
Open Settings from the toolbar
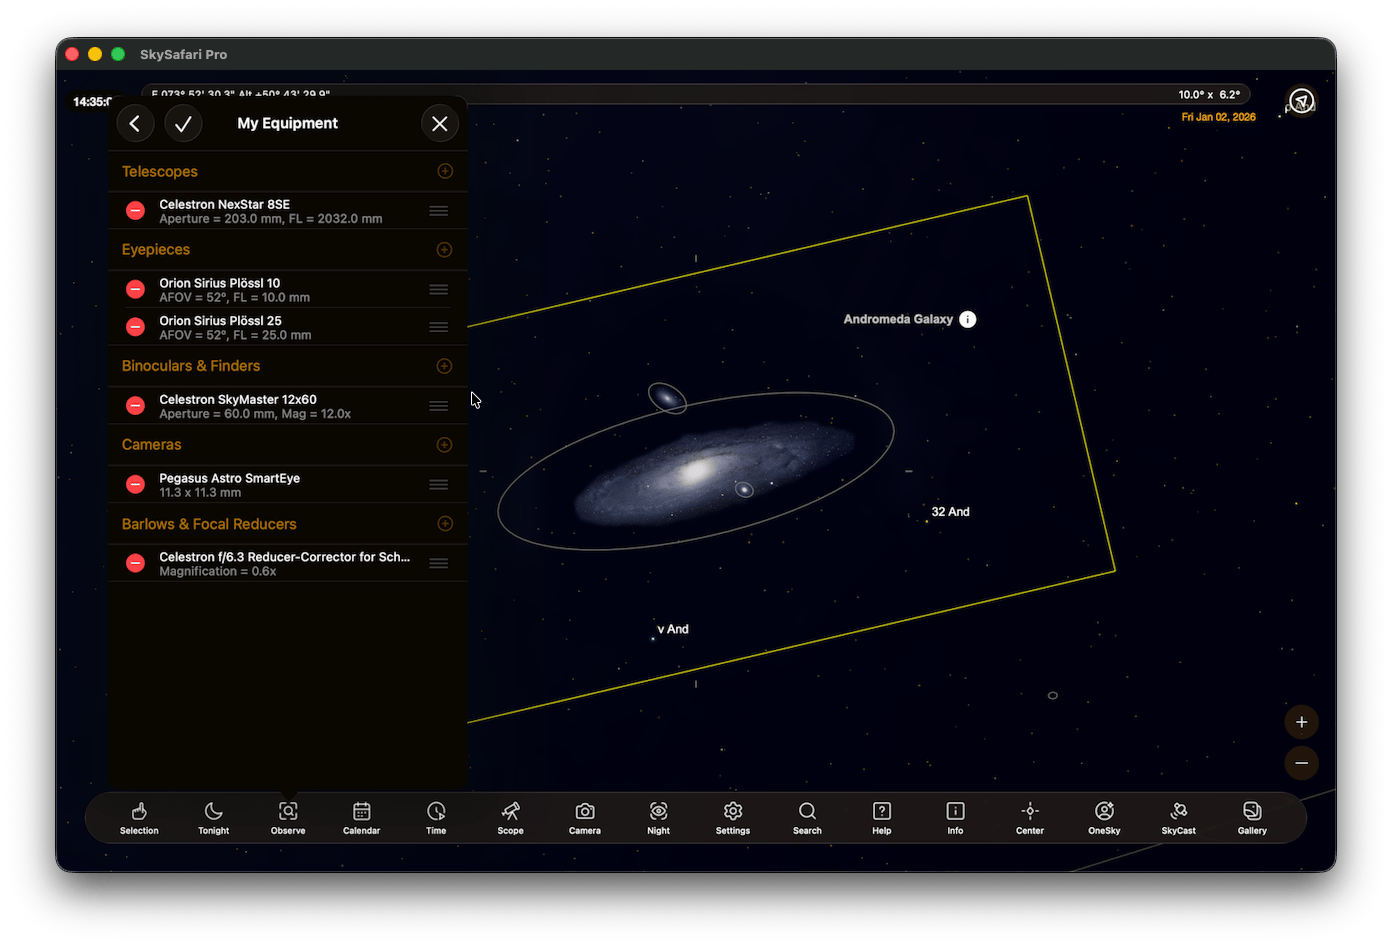[733, 818]
